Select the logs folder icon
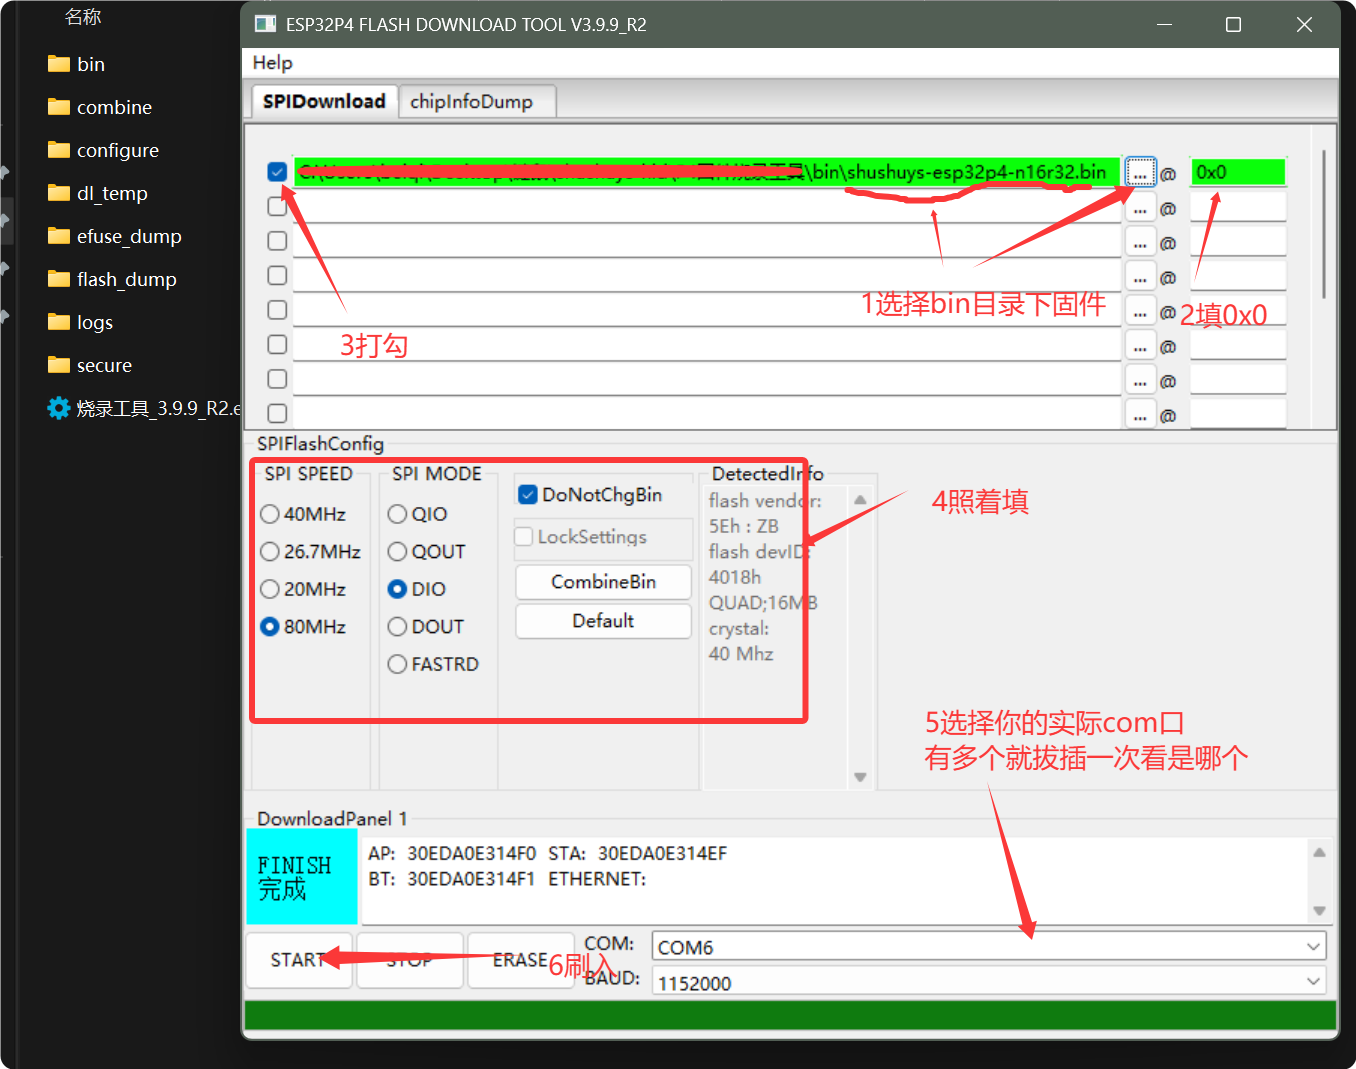1356x1069 pixels. coord(59,322)
